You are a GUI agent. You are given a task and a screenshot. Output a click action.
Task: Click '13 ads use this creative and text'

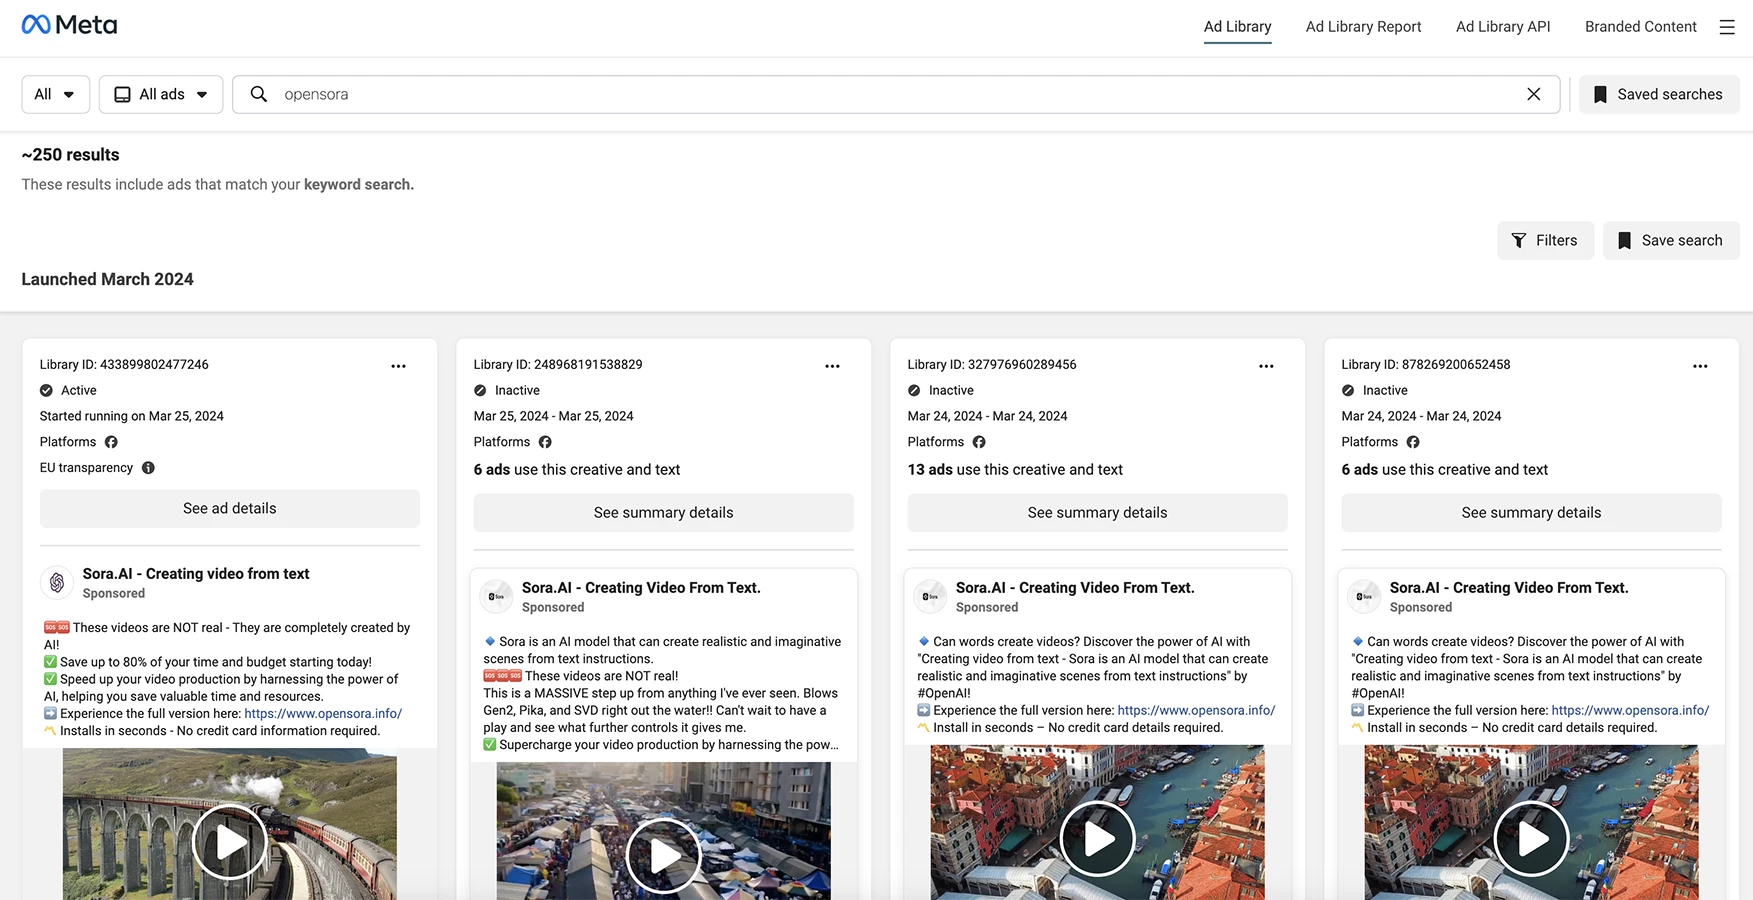pos(1015,470)
